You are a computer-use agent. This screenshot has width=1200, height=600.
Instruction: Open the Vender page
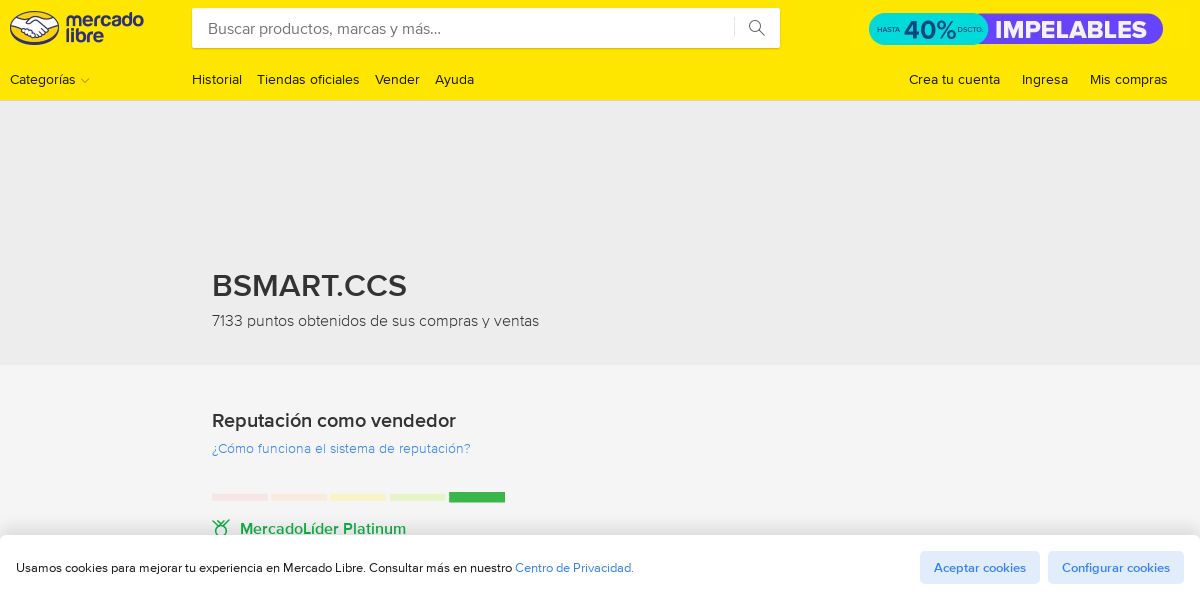click(x=397, y=80)
